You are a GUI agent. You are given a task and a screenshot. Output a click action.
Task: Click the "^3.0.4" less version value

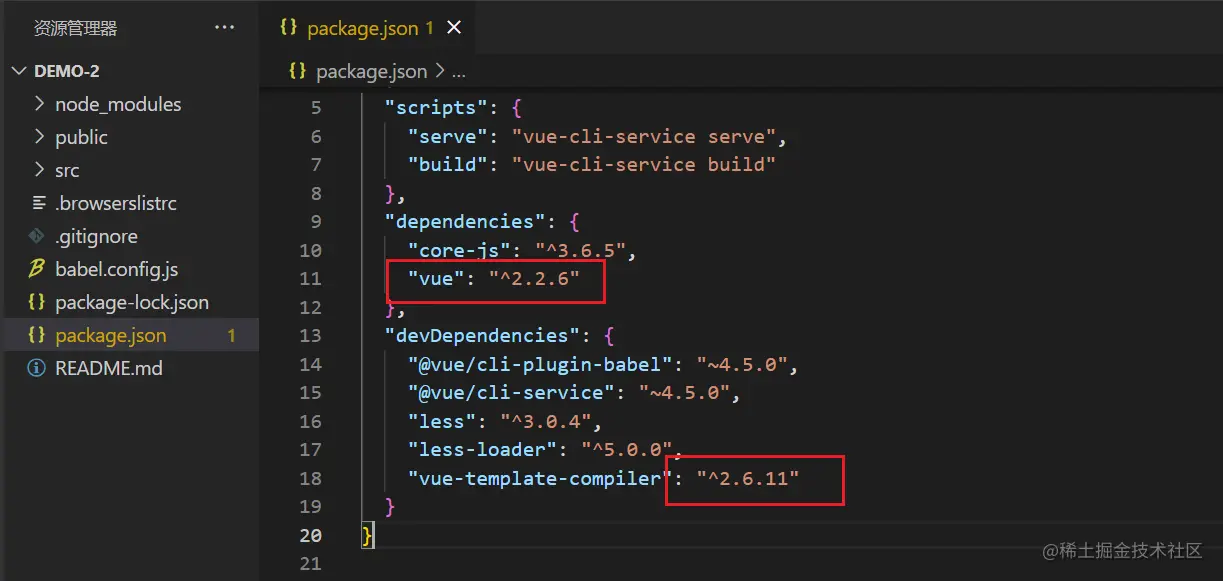coord(545,421)
